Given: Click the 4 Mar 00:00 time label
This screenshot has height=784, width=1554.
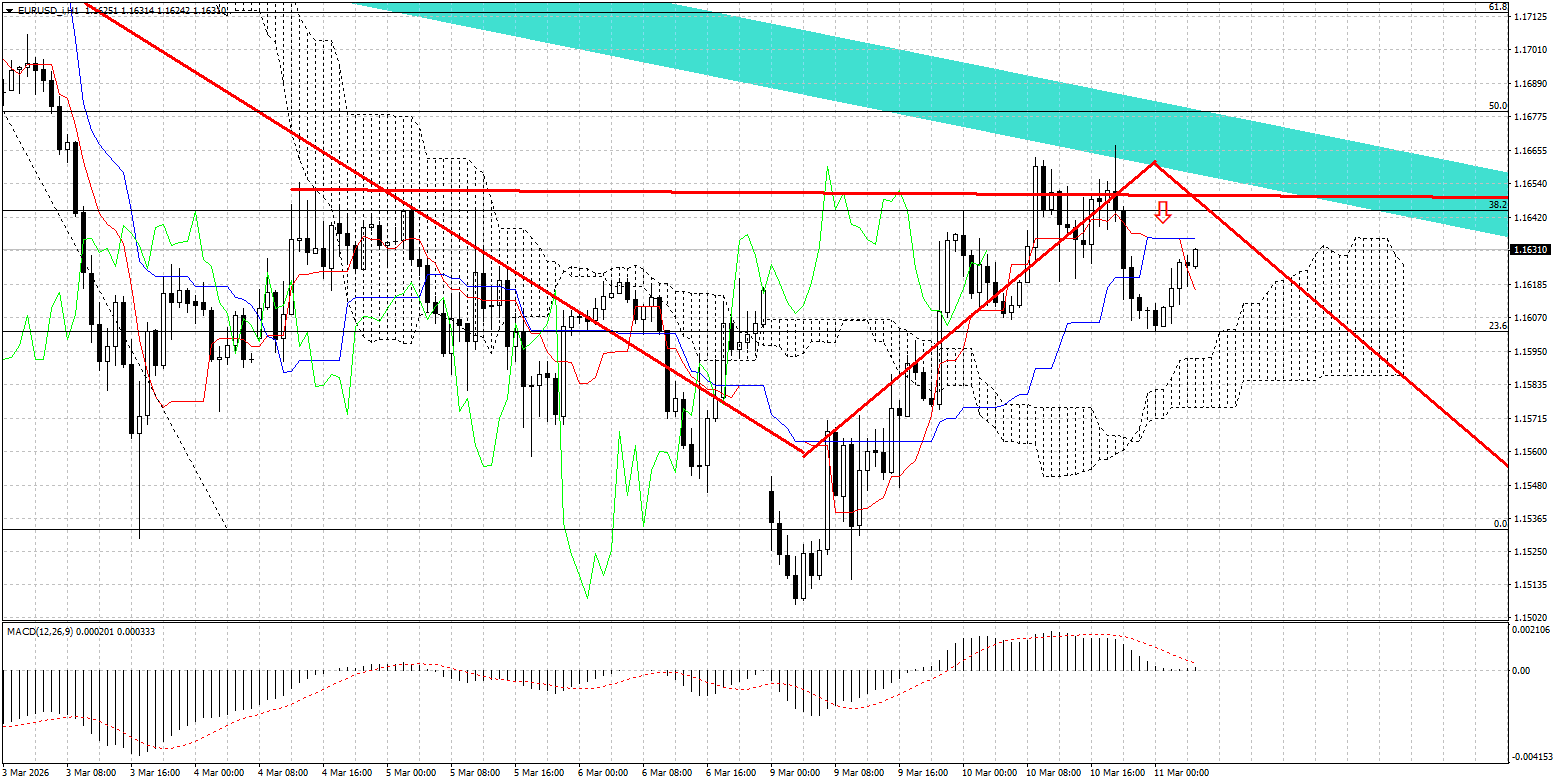Looking at the screenshot, I should (x=219, y=773).
